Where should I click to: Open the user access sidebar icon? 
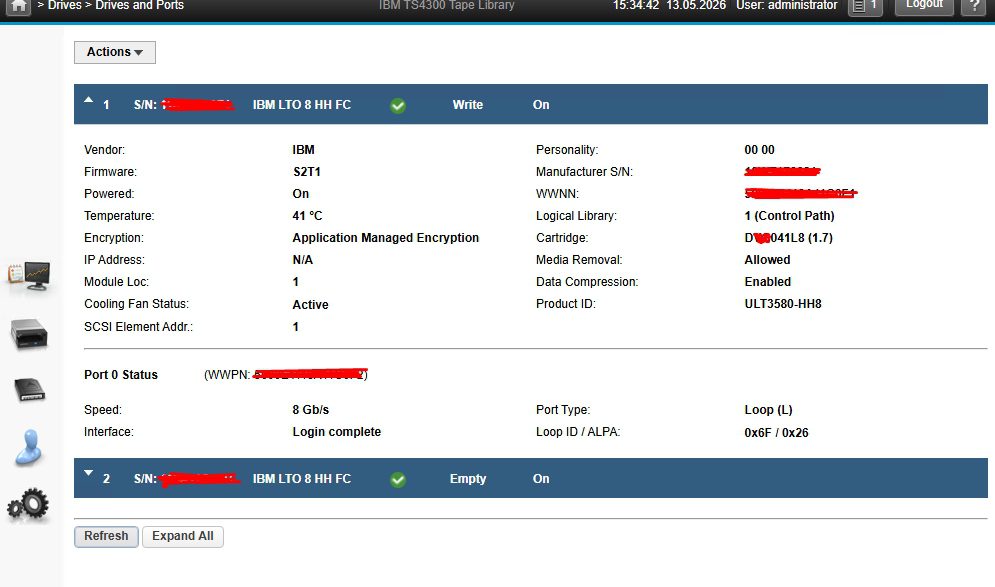point(29,447)
